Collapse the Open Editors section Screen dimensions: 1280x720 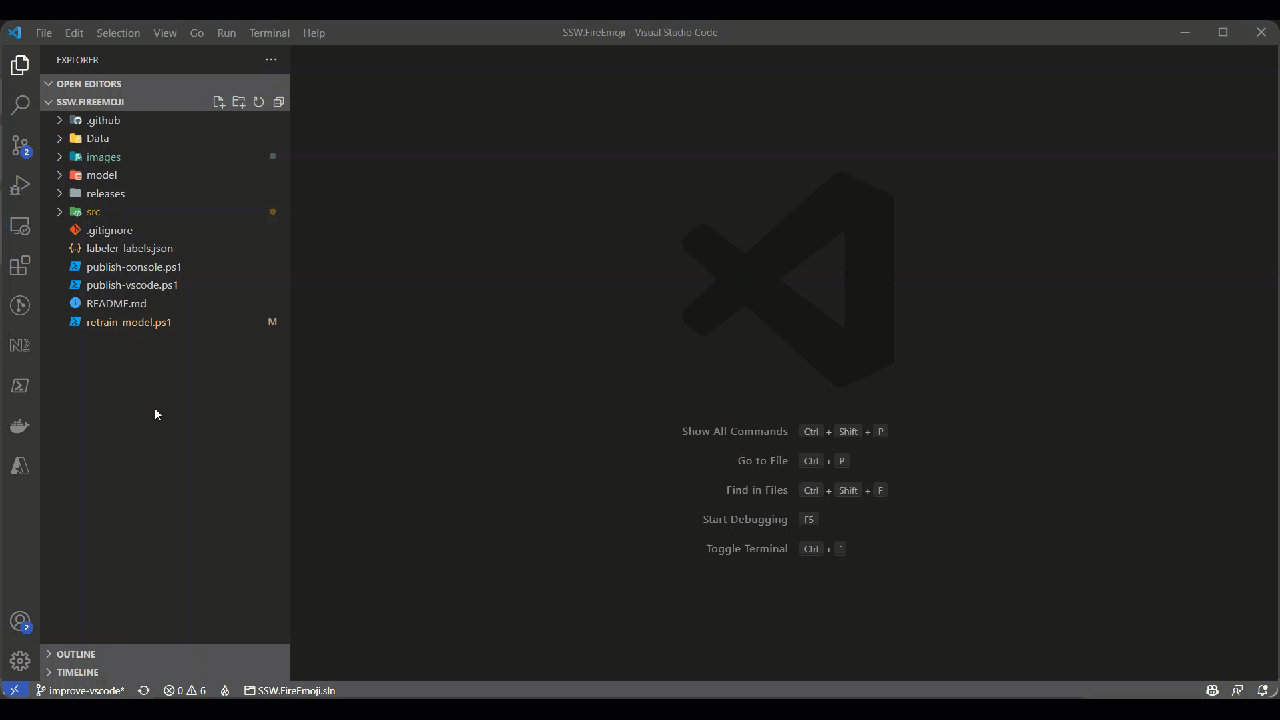pyautogui.click(x=165, y=84)
